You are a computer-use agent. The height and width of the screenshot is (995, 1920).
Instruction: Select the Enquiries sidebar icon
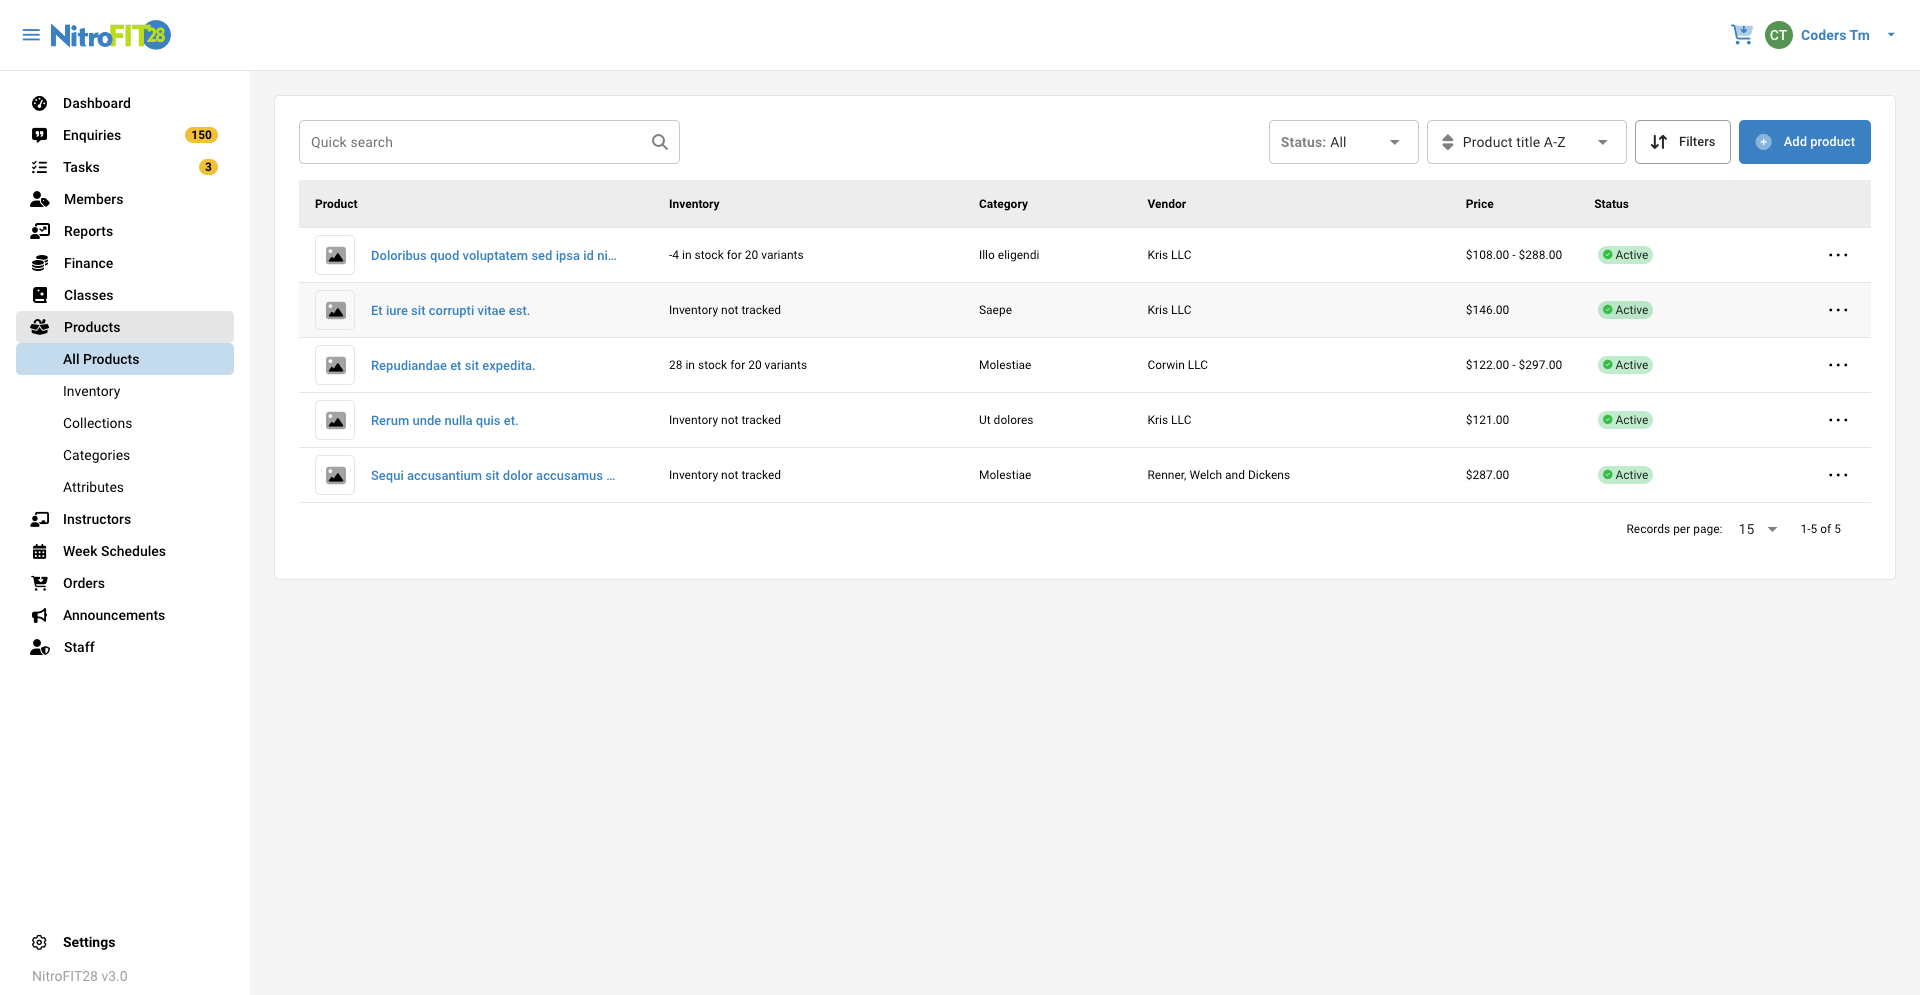[x=39, y=135]
